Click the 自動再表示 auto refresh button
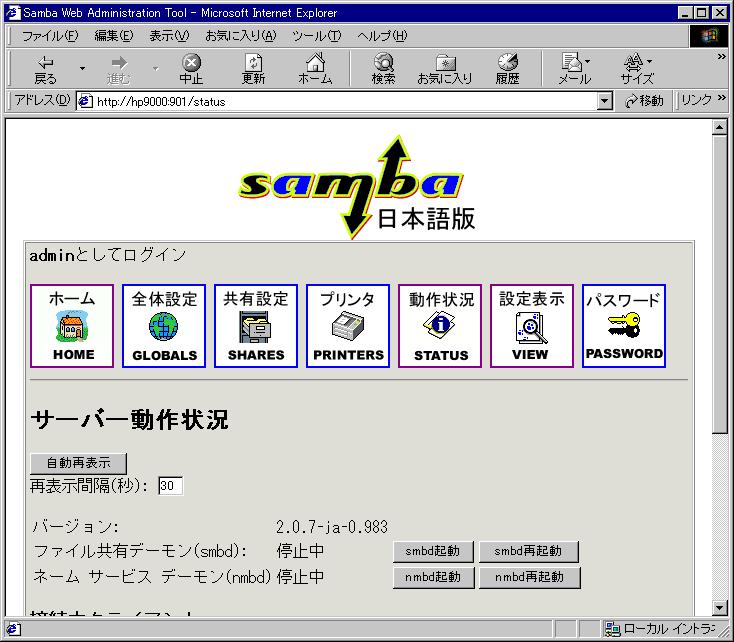Screen dimensions: 734x642 point(78,463)
